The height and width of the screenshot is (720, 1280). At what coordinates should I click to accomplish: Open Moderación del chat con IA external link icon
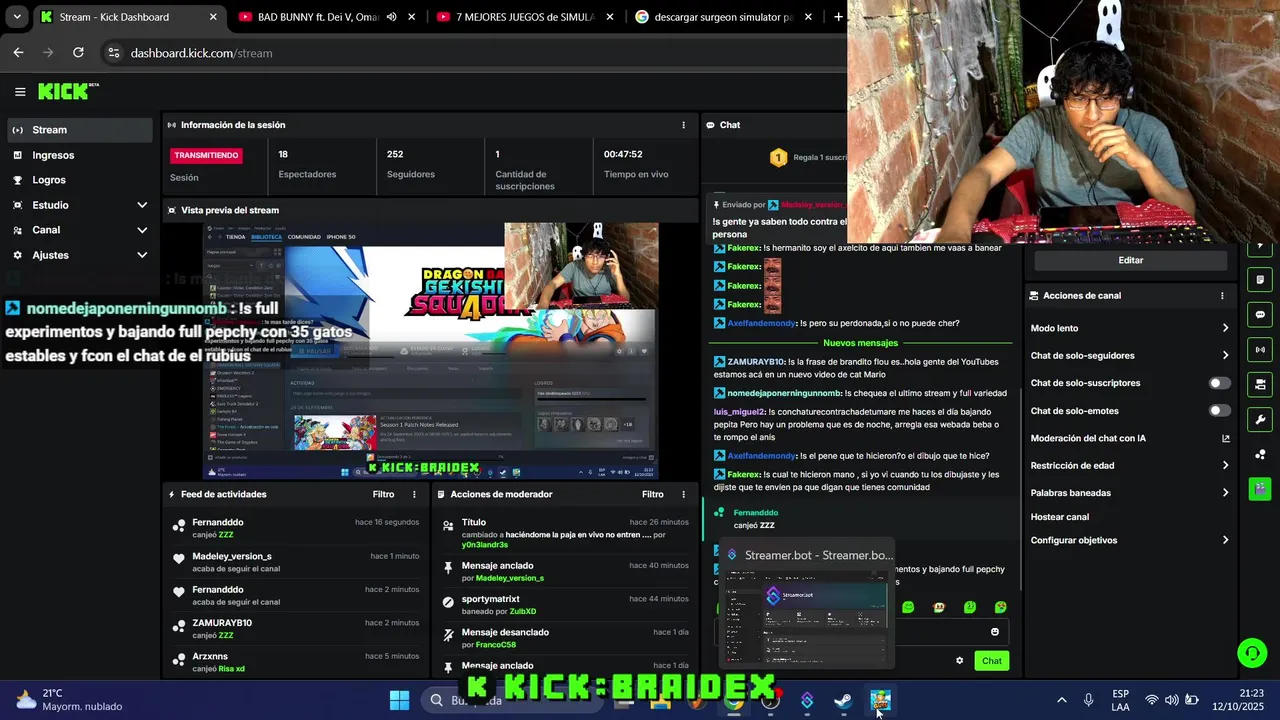pos(1226,438)
